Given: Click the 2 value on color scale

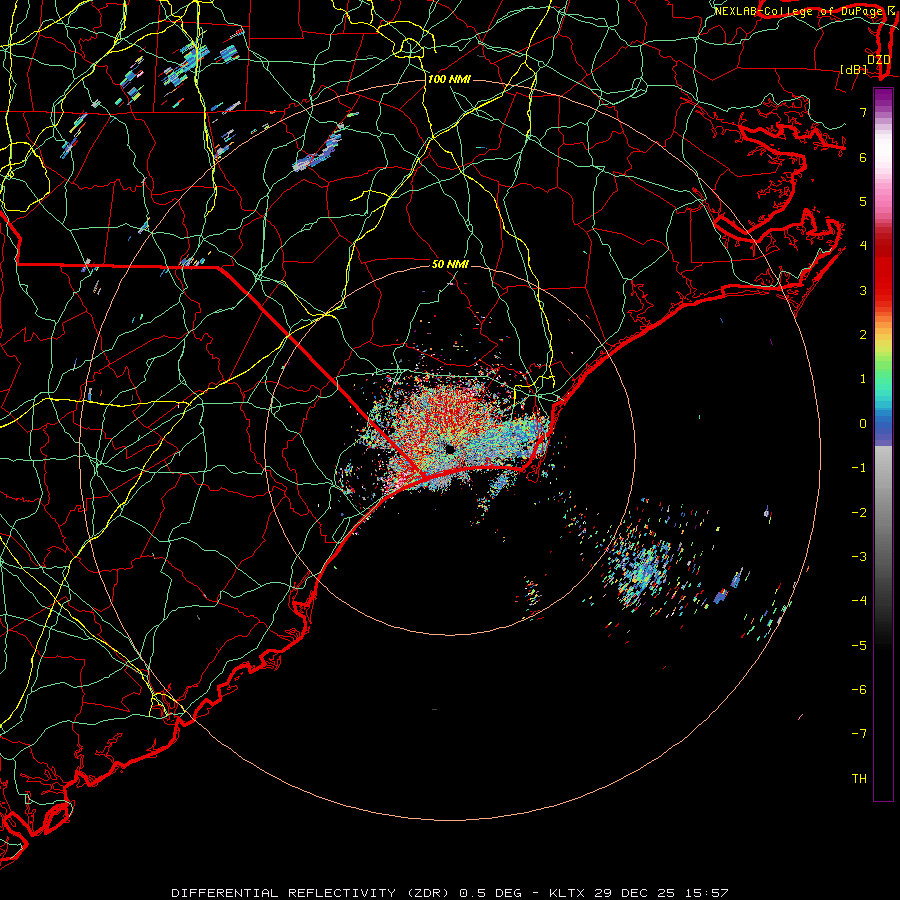Looking at the screenshot, I should (x=863, y=334).
